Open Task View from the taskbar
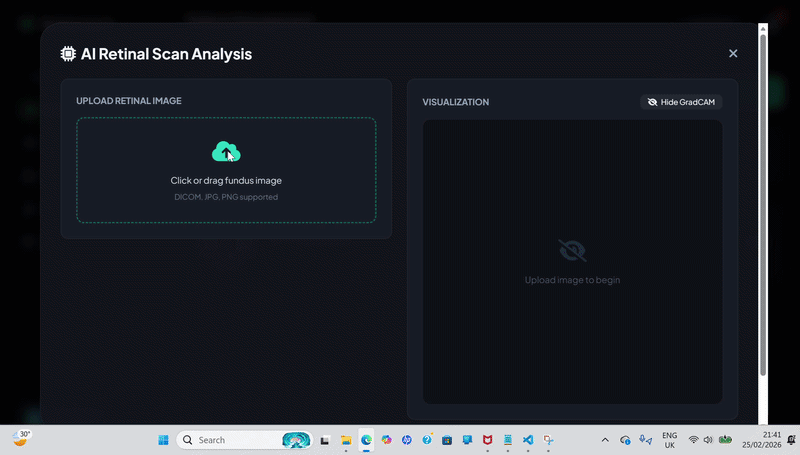 tap(325, 440)
